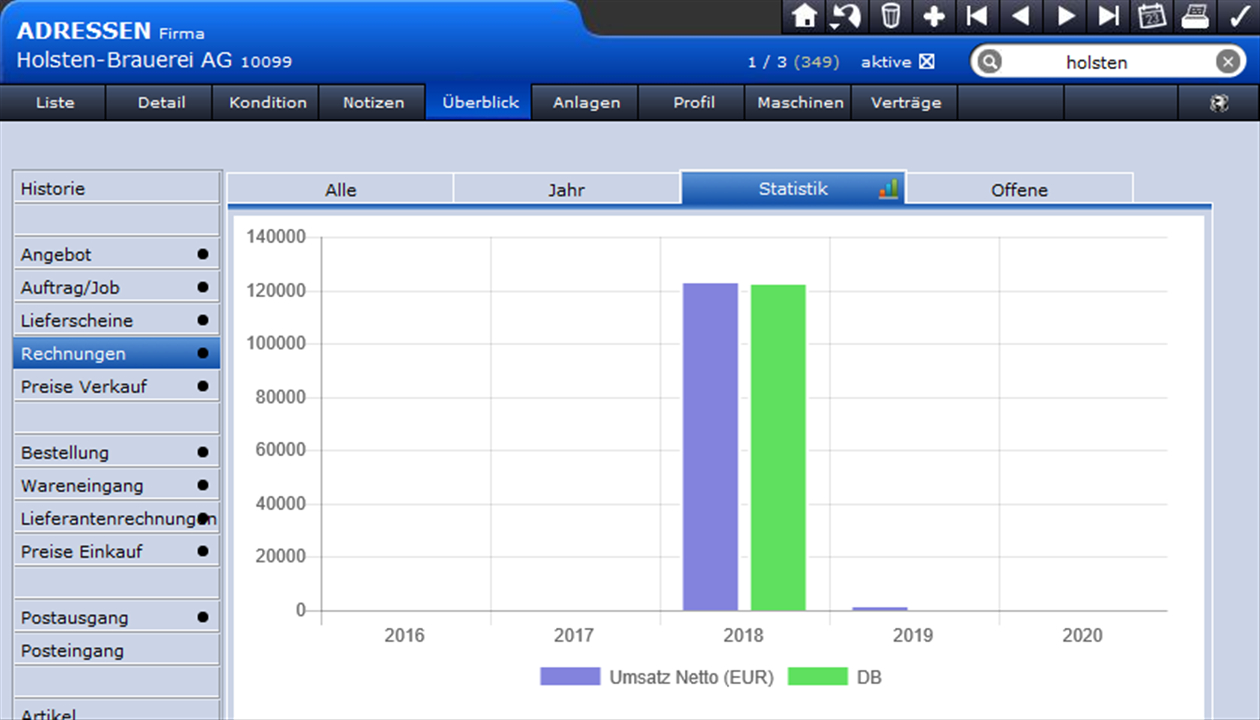Screen dimensions: 1260x720
Task: Show the Offene sub-tab
Action: point(1020,189)
